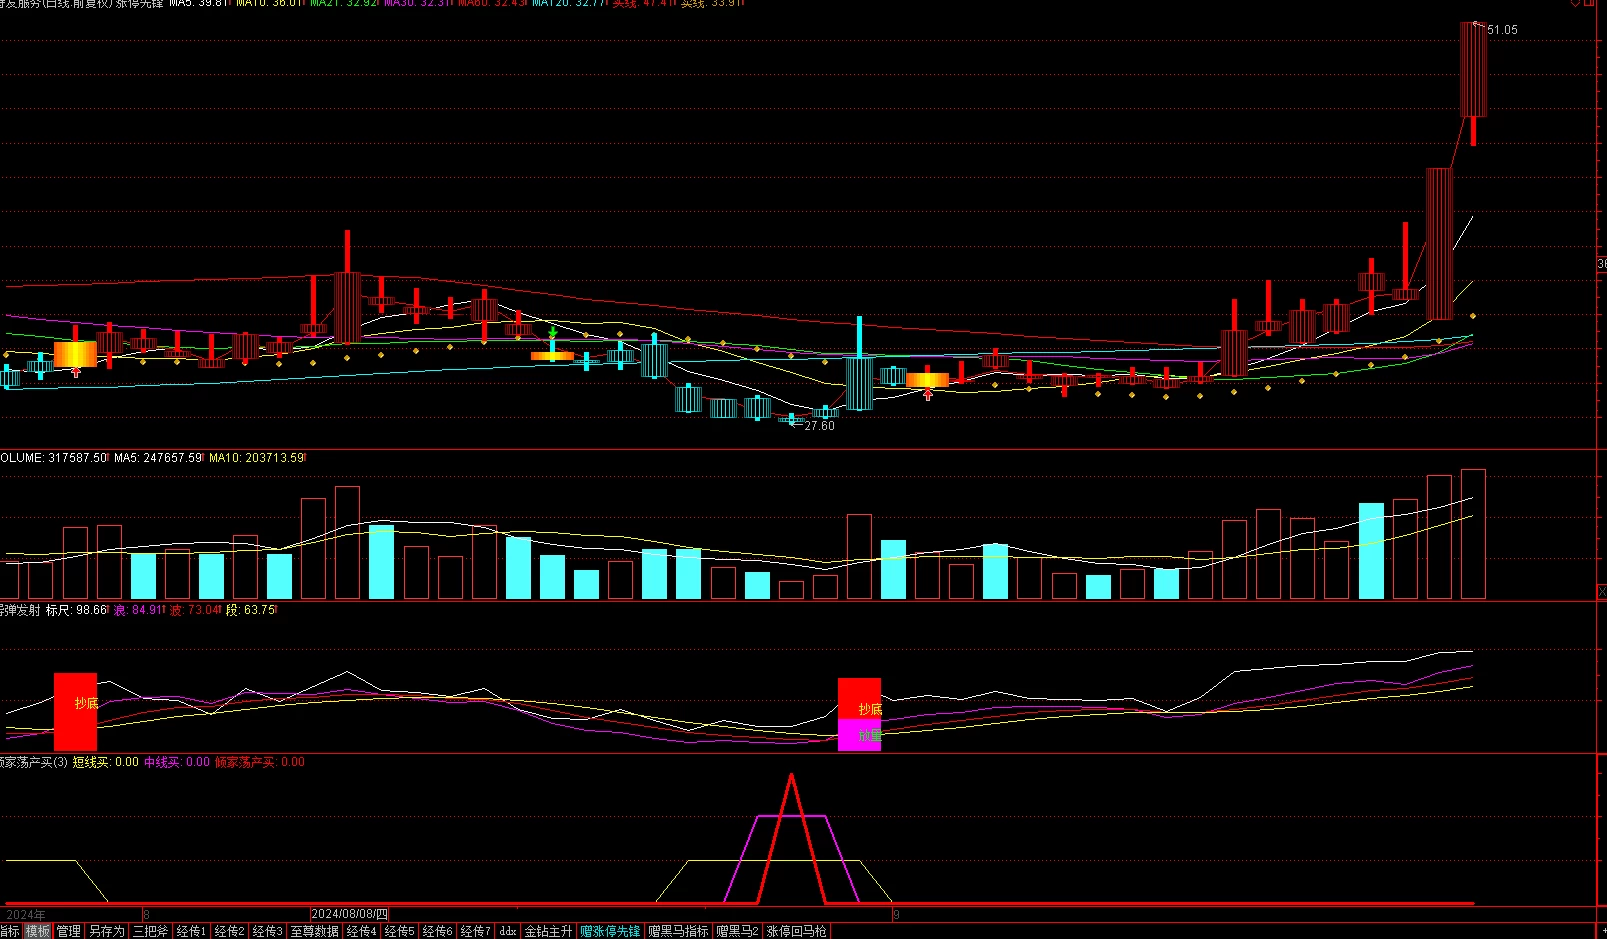Click the diamond icon at top right corner

(x=1577, y=4)
